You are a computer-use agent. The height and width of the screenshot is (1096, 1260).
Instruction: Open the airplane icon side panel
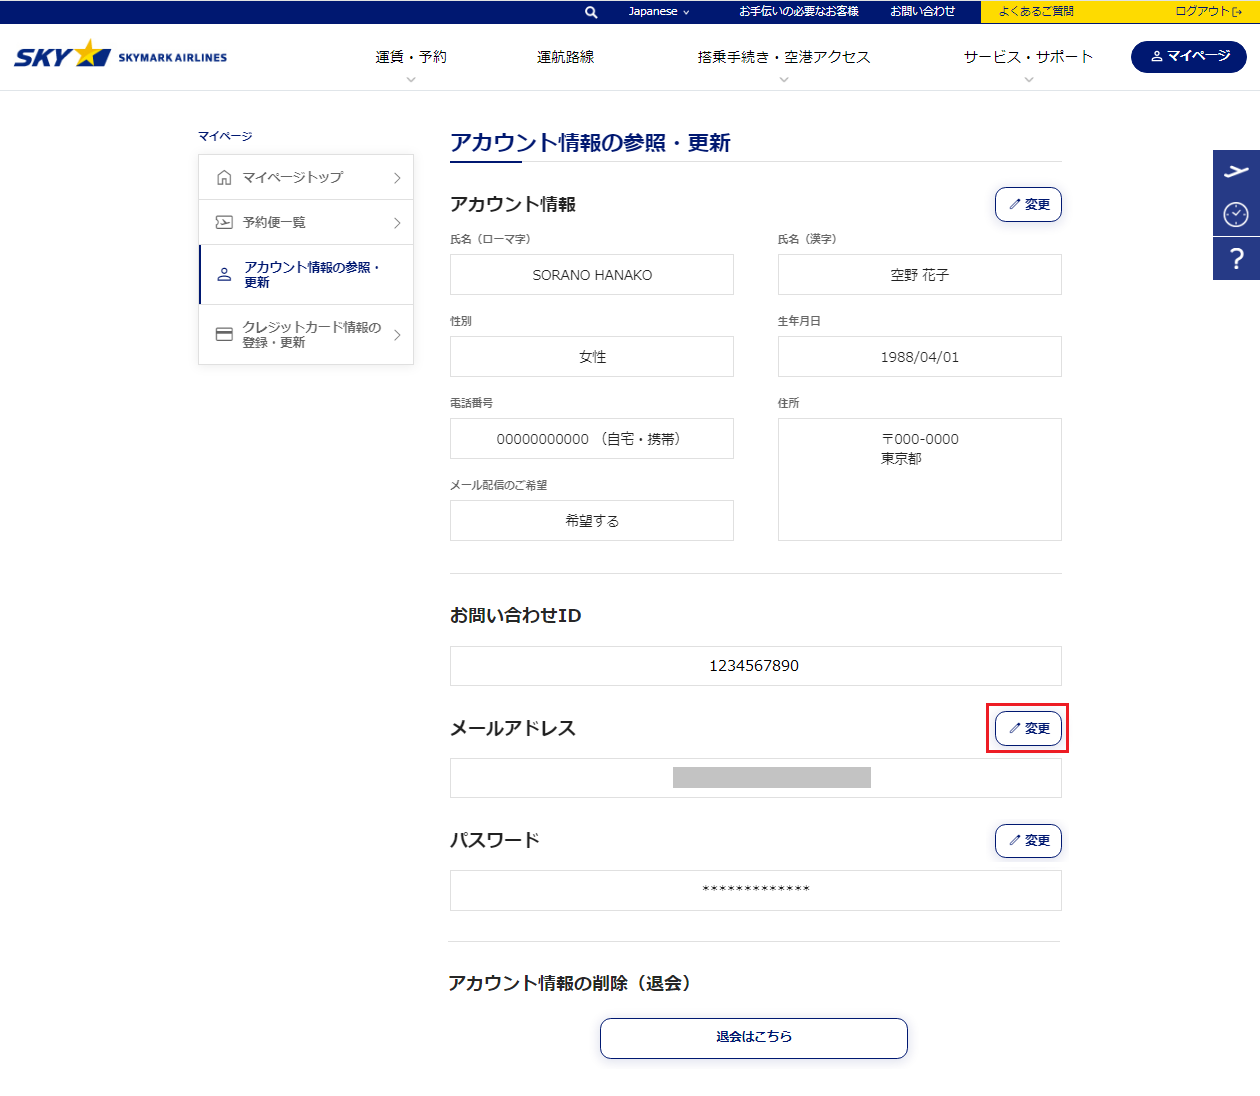[x=1236, y=171]
